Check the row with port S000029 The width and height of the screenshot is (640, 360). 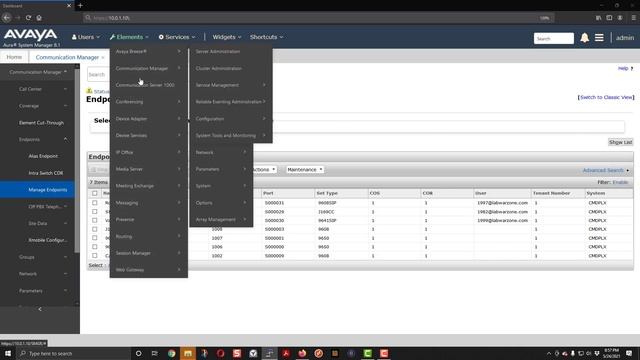(x=95, y=211)
